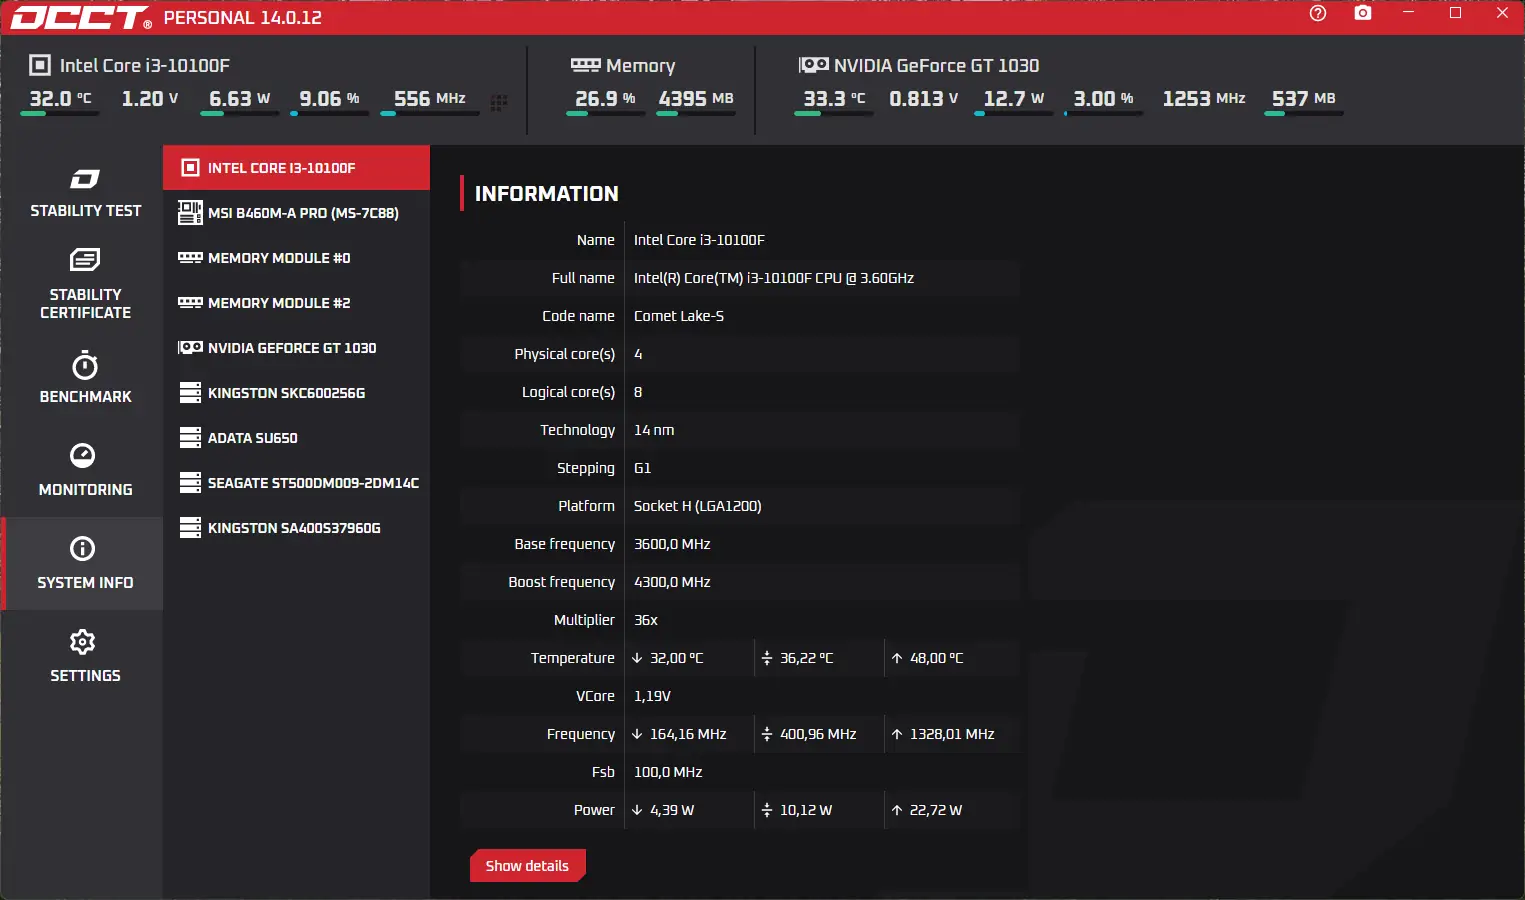The image size is (1525, 900).
Task: Take a screenshot with the camera icon
Action: coord(1363,13)
